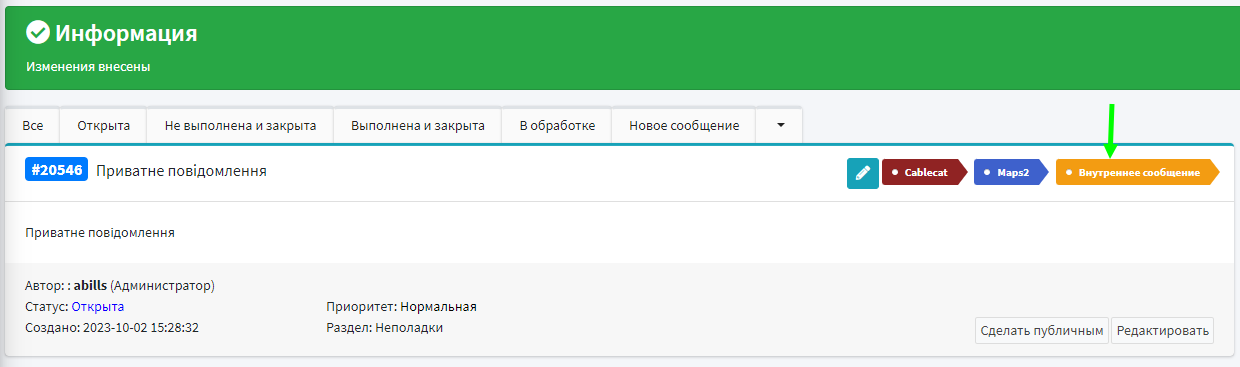Click the teal pencil edit icon
Image resolution: width=1240 pixels, height=367 pixels.
862,173
